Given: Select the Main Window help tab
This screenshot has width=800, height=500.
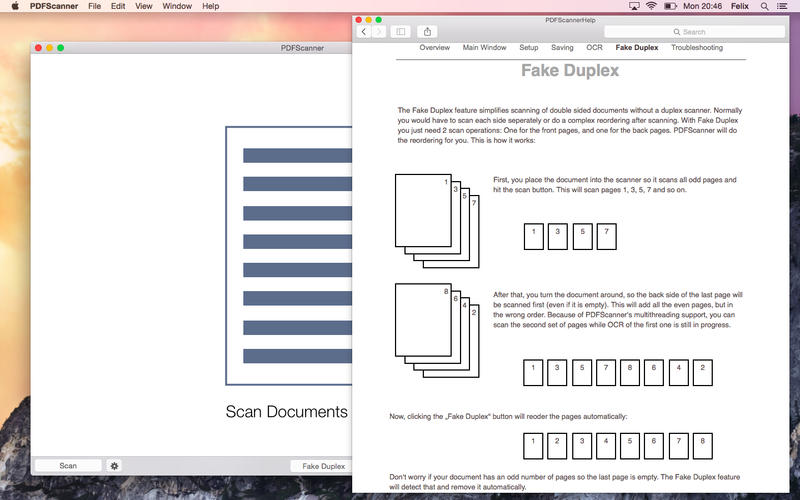Looking at the screenshot, I should [x=484, y=48].
